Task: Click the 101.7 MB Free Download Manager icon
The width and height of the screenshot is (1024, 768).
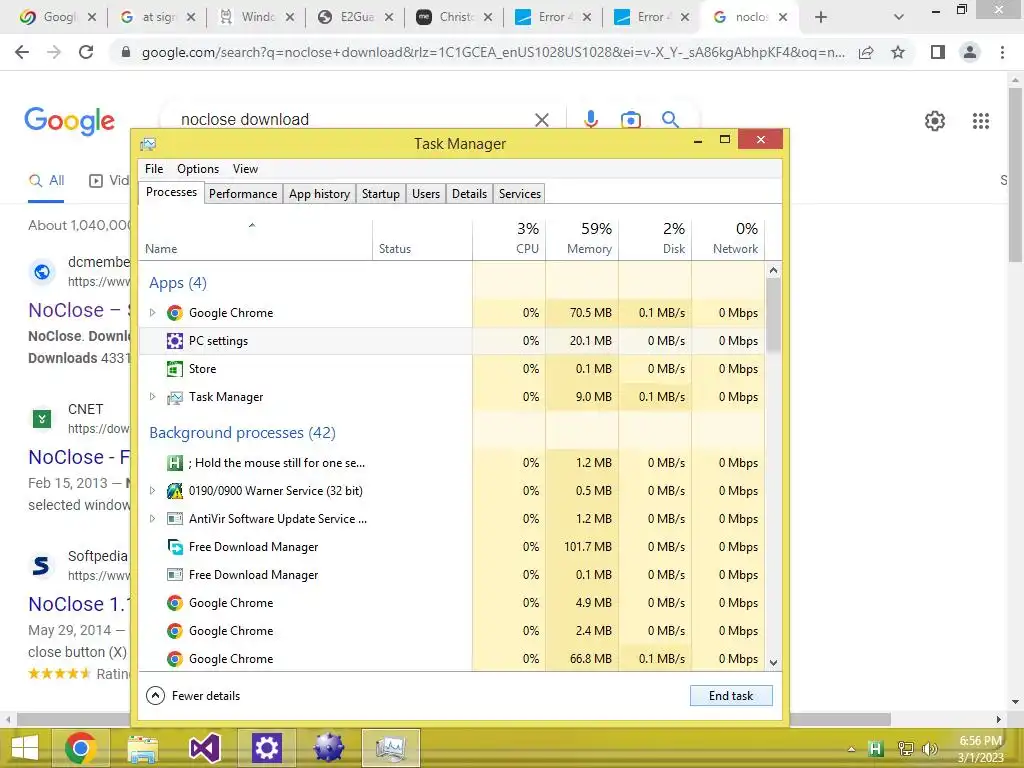Action: coord(174,547)
